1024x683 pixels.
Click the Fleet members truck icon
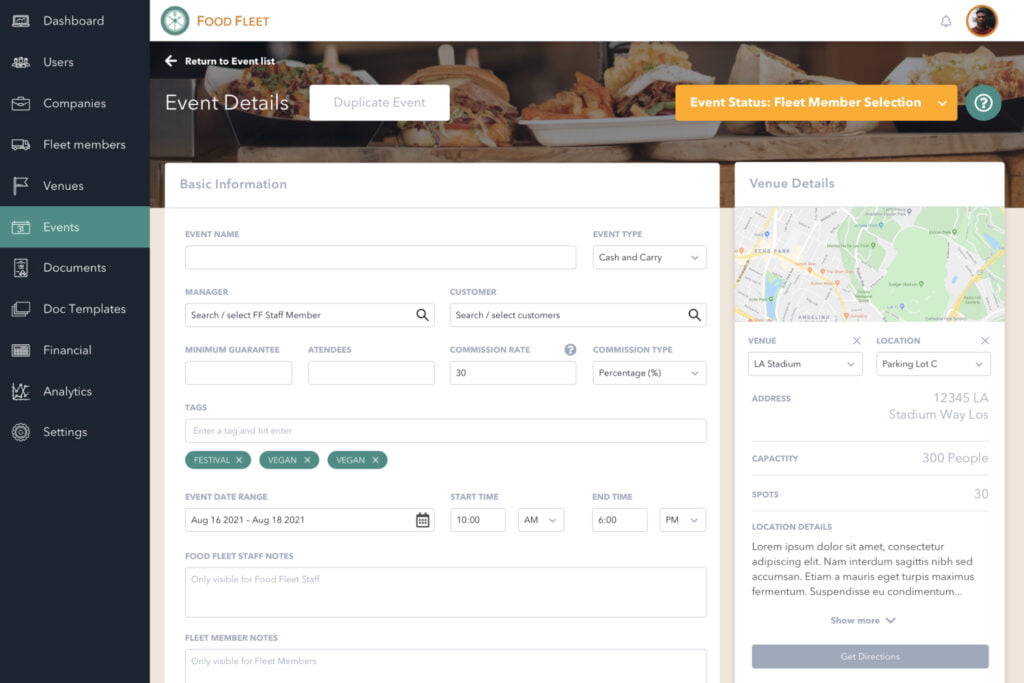tap(21, 144)
